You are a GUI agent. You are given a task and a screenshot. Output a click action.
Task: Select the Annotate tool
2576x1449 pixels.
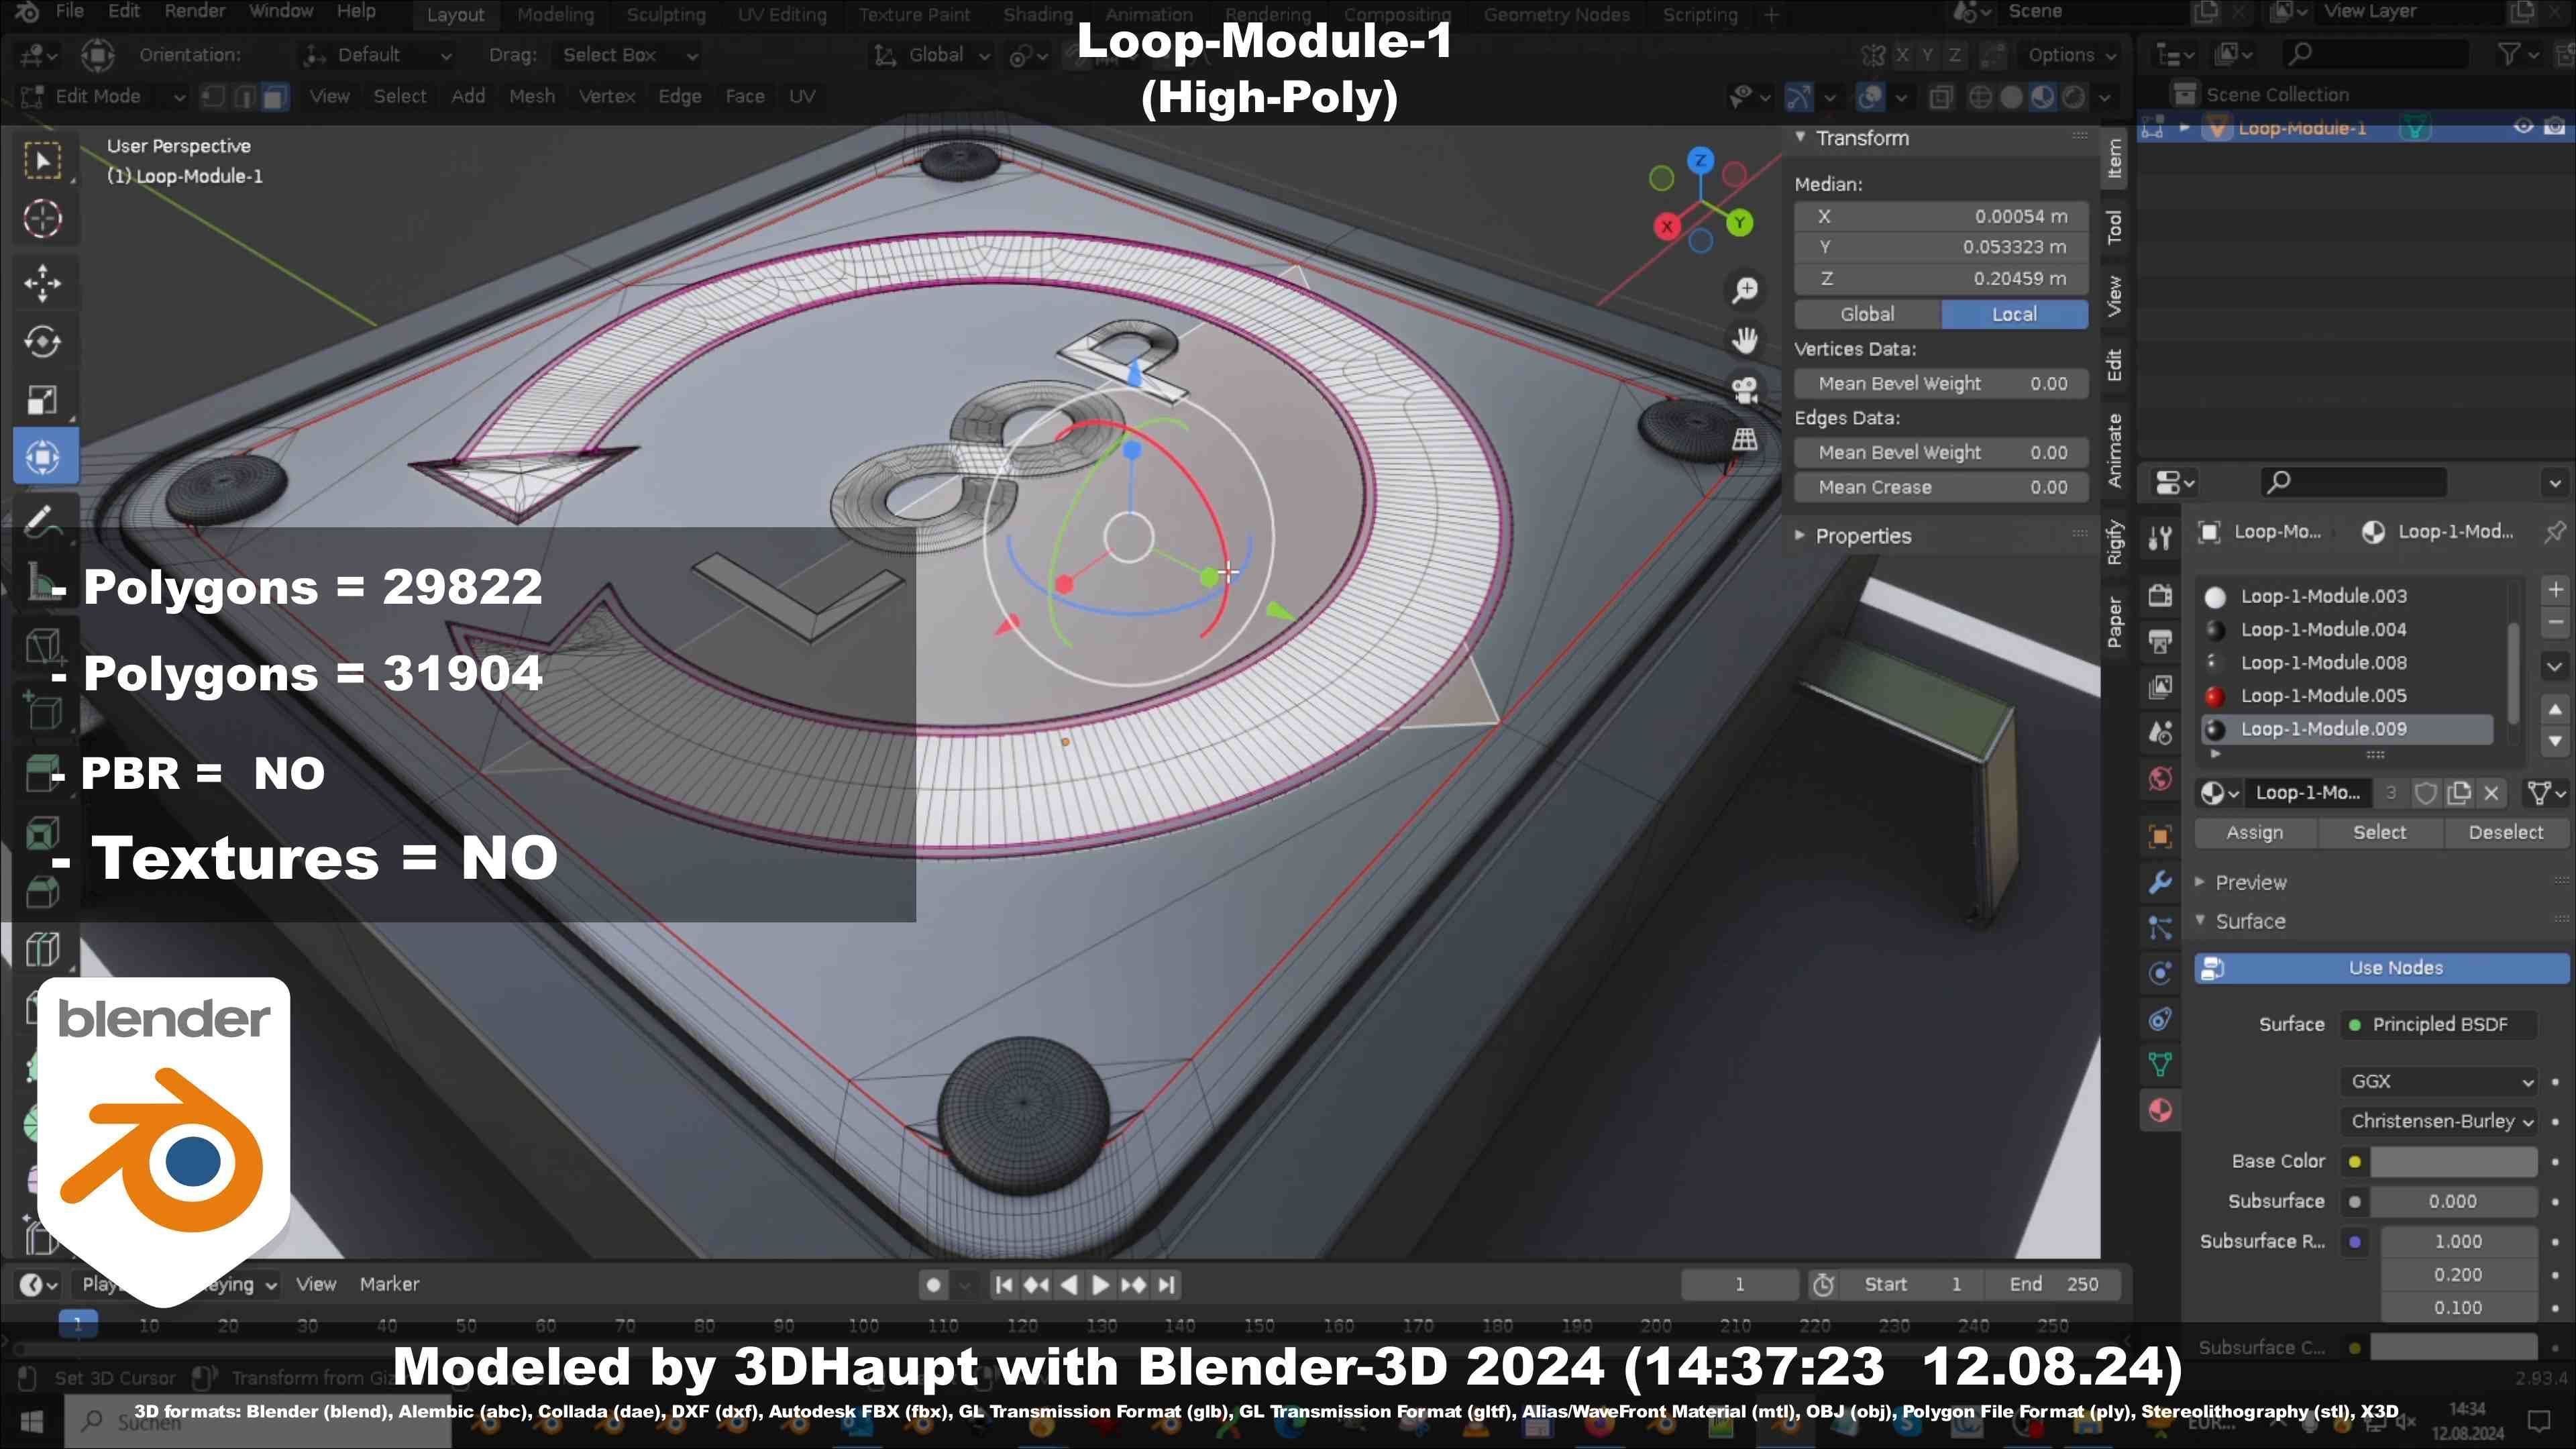[x=42, y=521]
